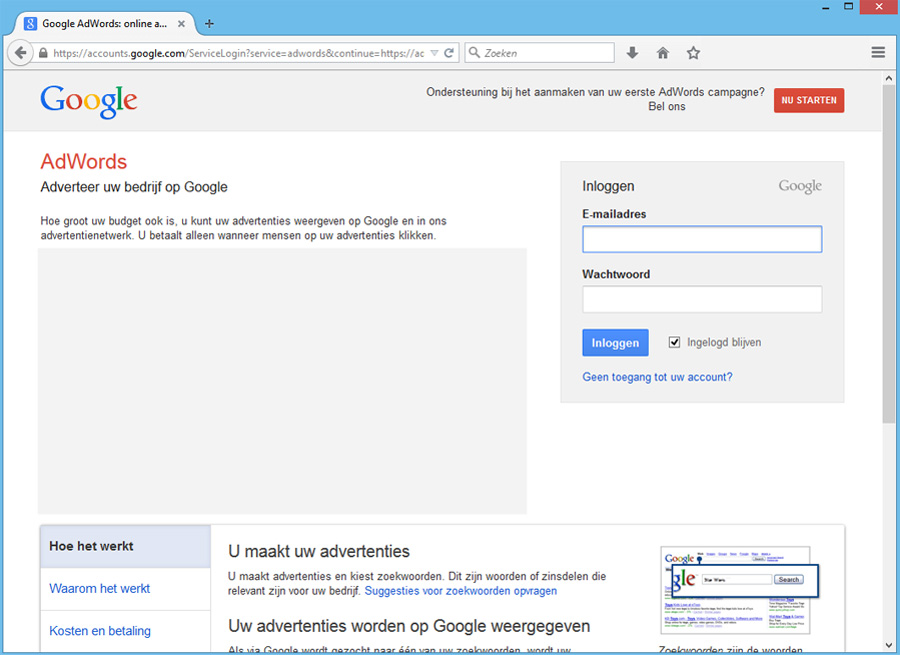Click the 'Adverteer uw bedrijf op Google' text
This screenshot has width=900, height=655.
[x=134, y=187]
